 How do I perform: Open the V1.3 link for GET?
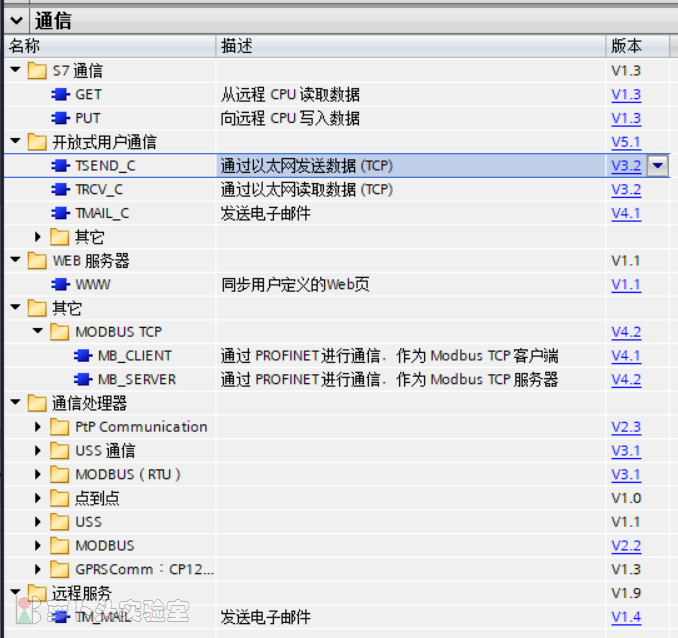click(x=626, y=95)
